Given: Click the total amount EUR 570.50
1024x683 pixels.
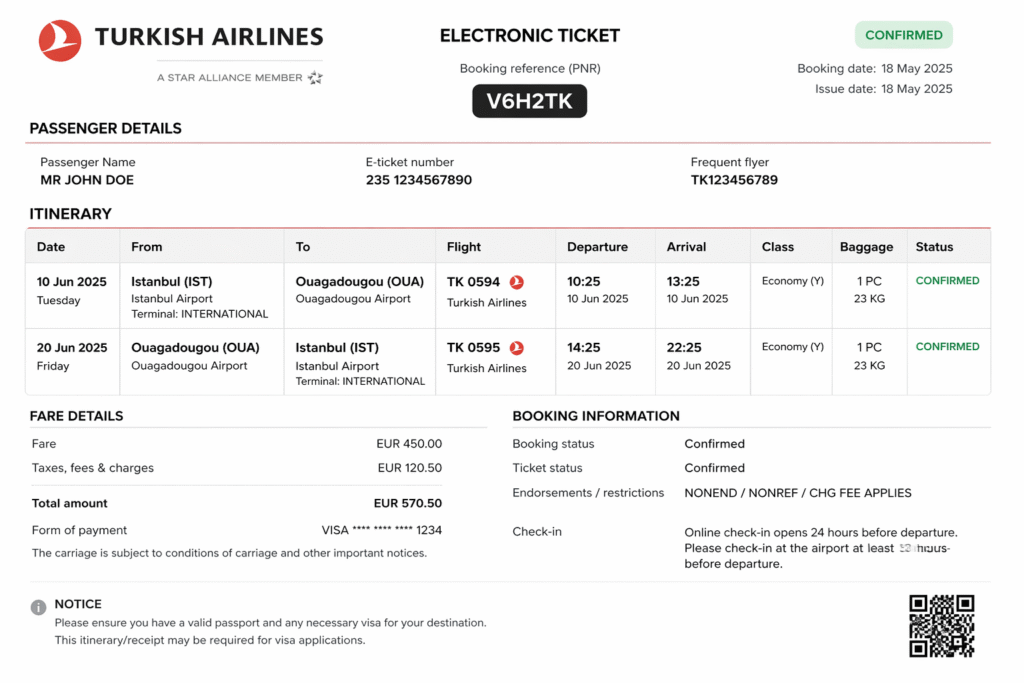Looking at the screenshot, I should click(408, 504).
